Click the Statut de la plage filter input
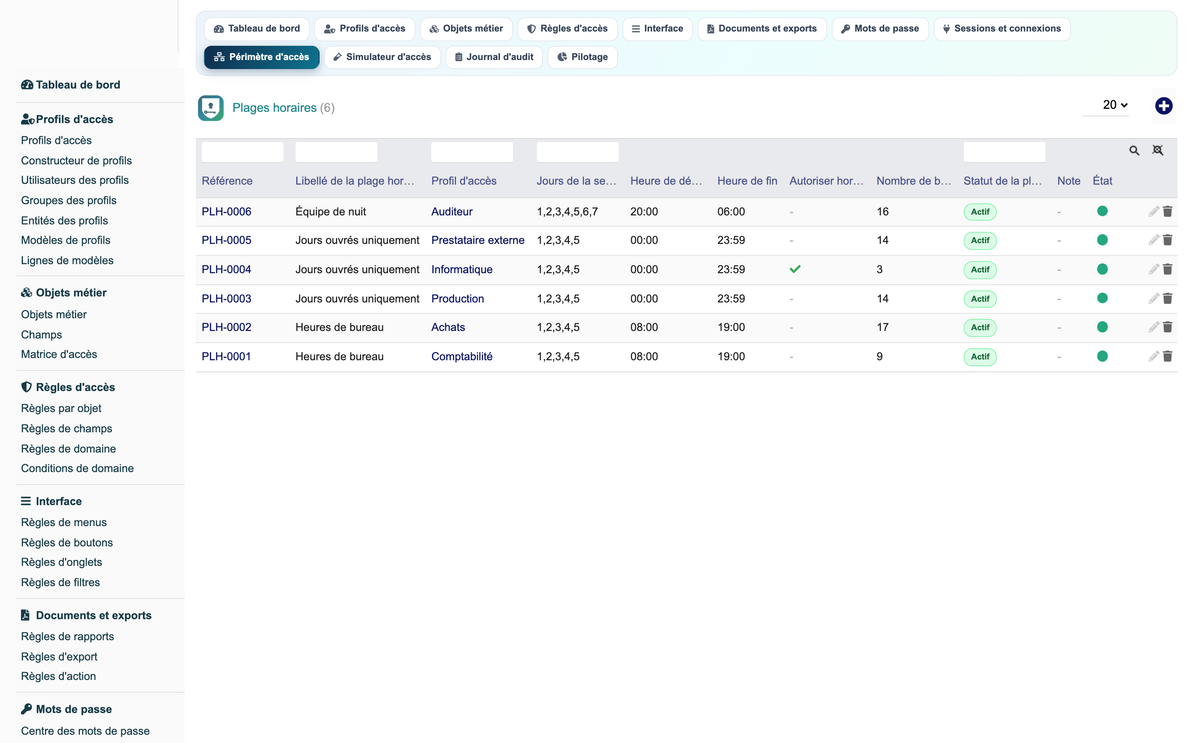This screenshot has width=1200, height=743. click(x=1004, y=152)
